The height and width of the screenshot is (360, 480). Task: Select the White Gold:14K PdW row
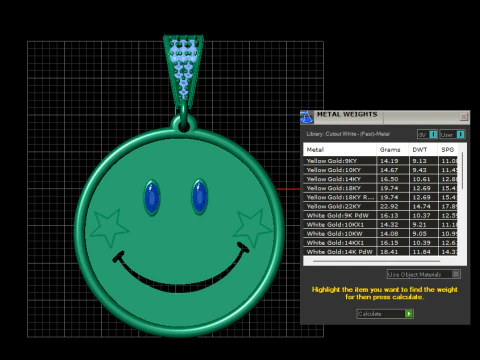pos(380,252)
